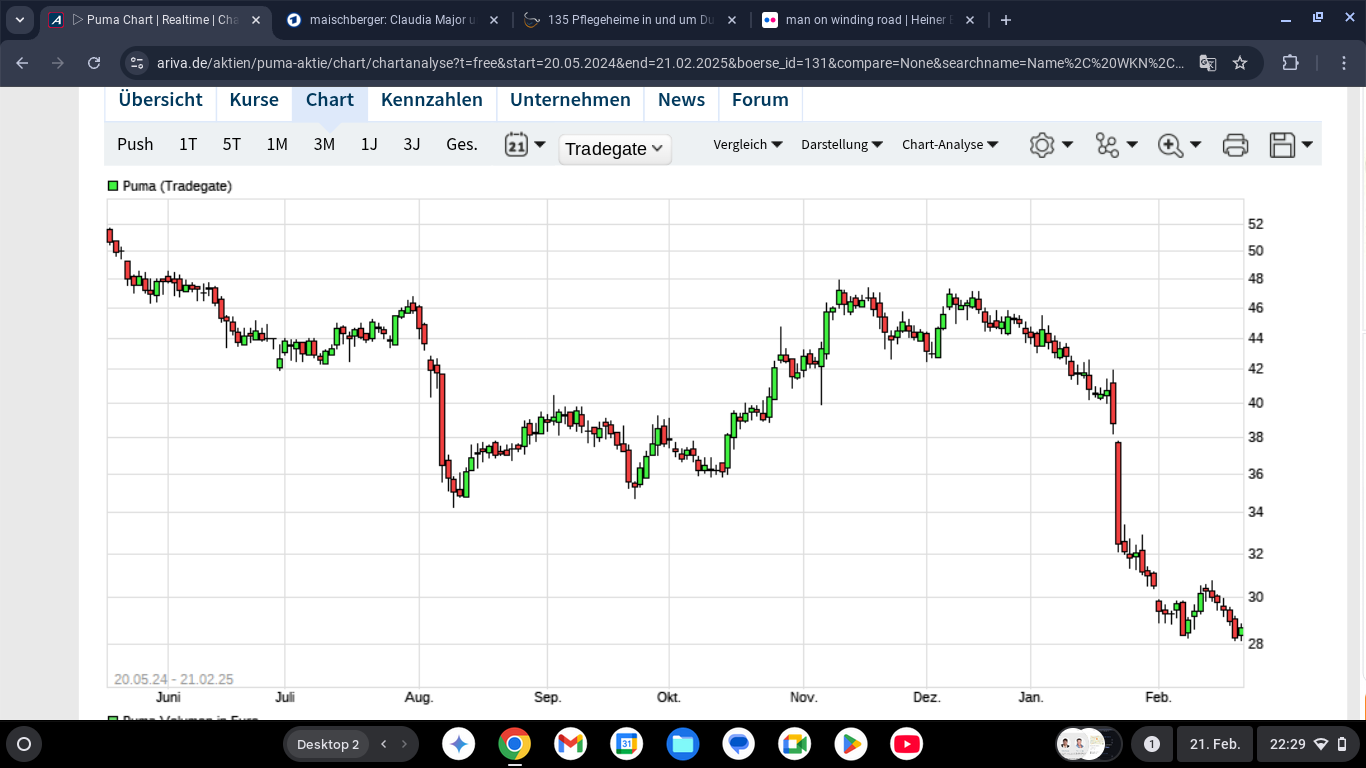Screen dimensions: 1366x768
Task: Open the Files app from the shelf
Action: coord(682,744)
